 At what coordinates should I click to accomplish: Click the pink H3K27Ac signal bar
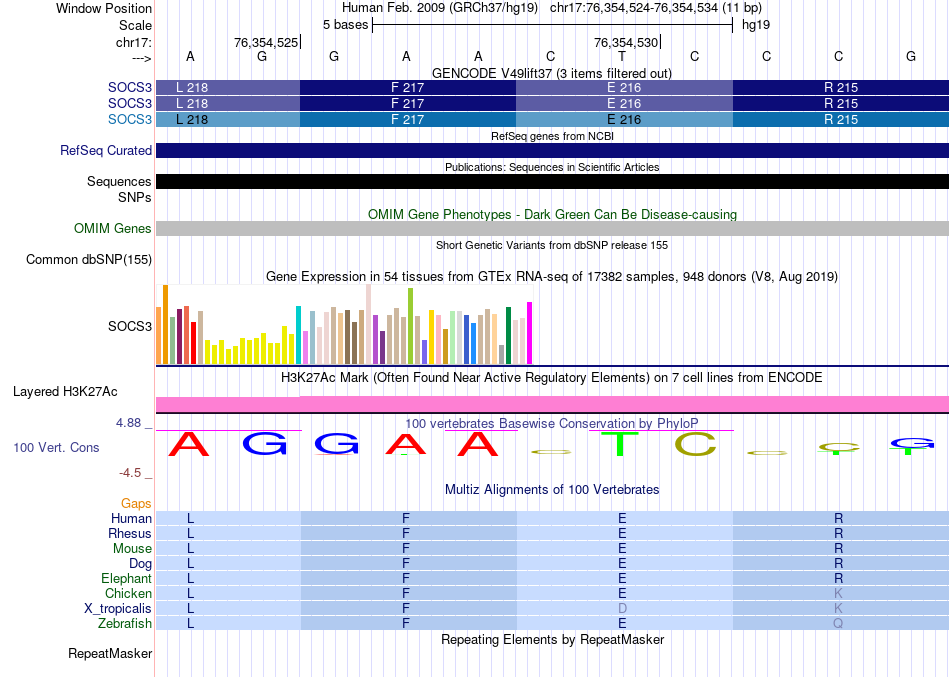552,404
